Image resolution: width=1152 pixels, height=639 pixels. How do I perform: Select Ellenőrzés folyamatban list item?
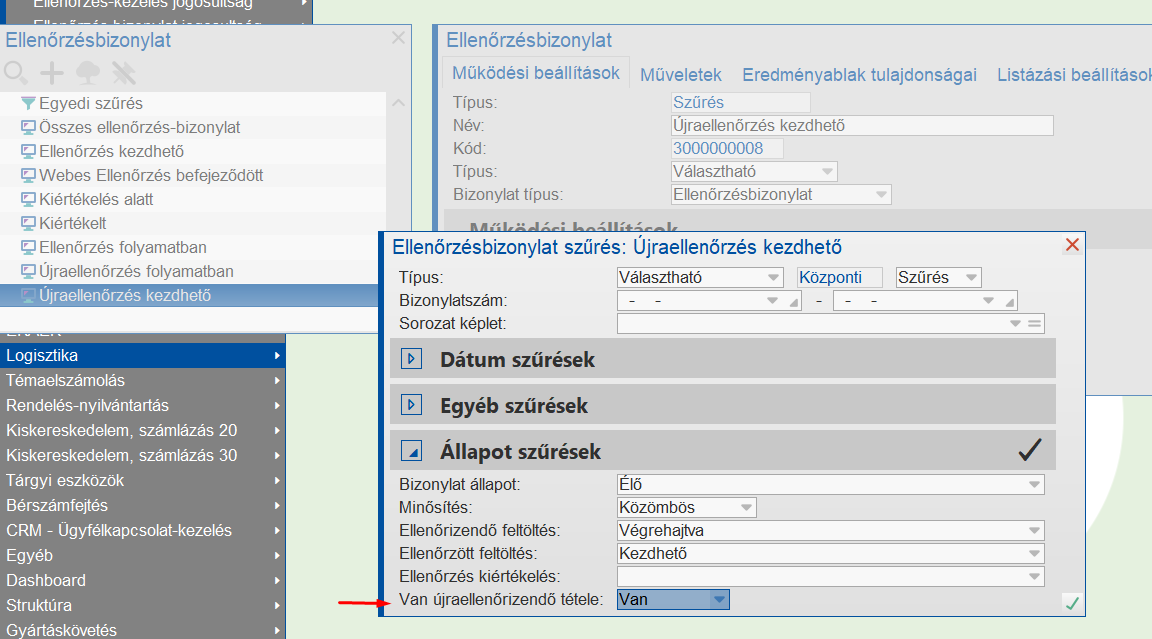tap(193, 248)
